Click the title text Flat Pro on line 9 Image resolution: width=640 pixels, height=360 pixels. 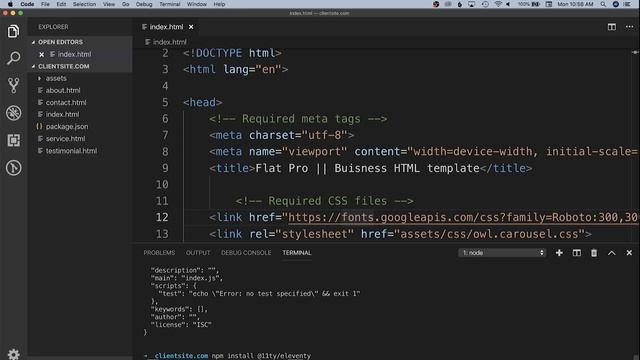tap(282, 168)
